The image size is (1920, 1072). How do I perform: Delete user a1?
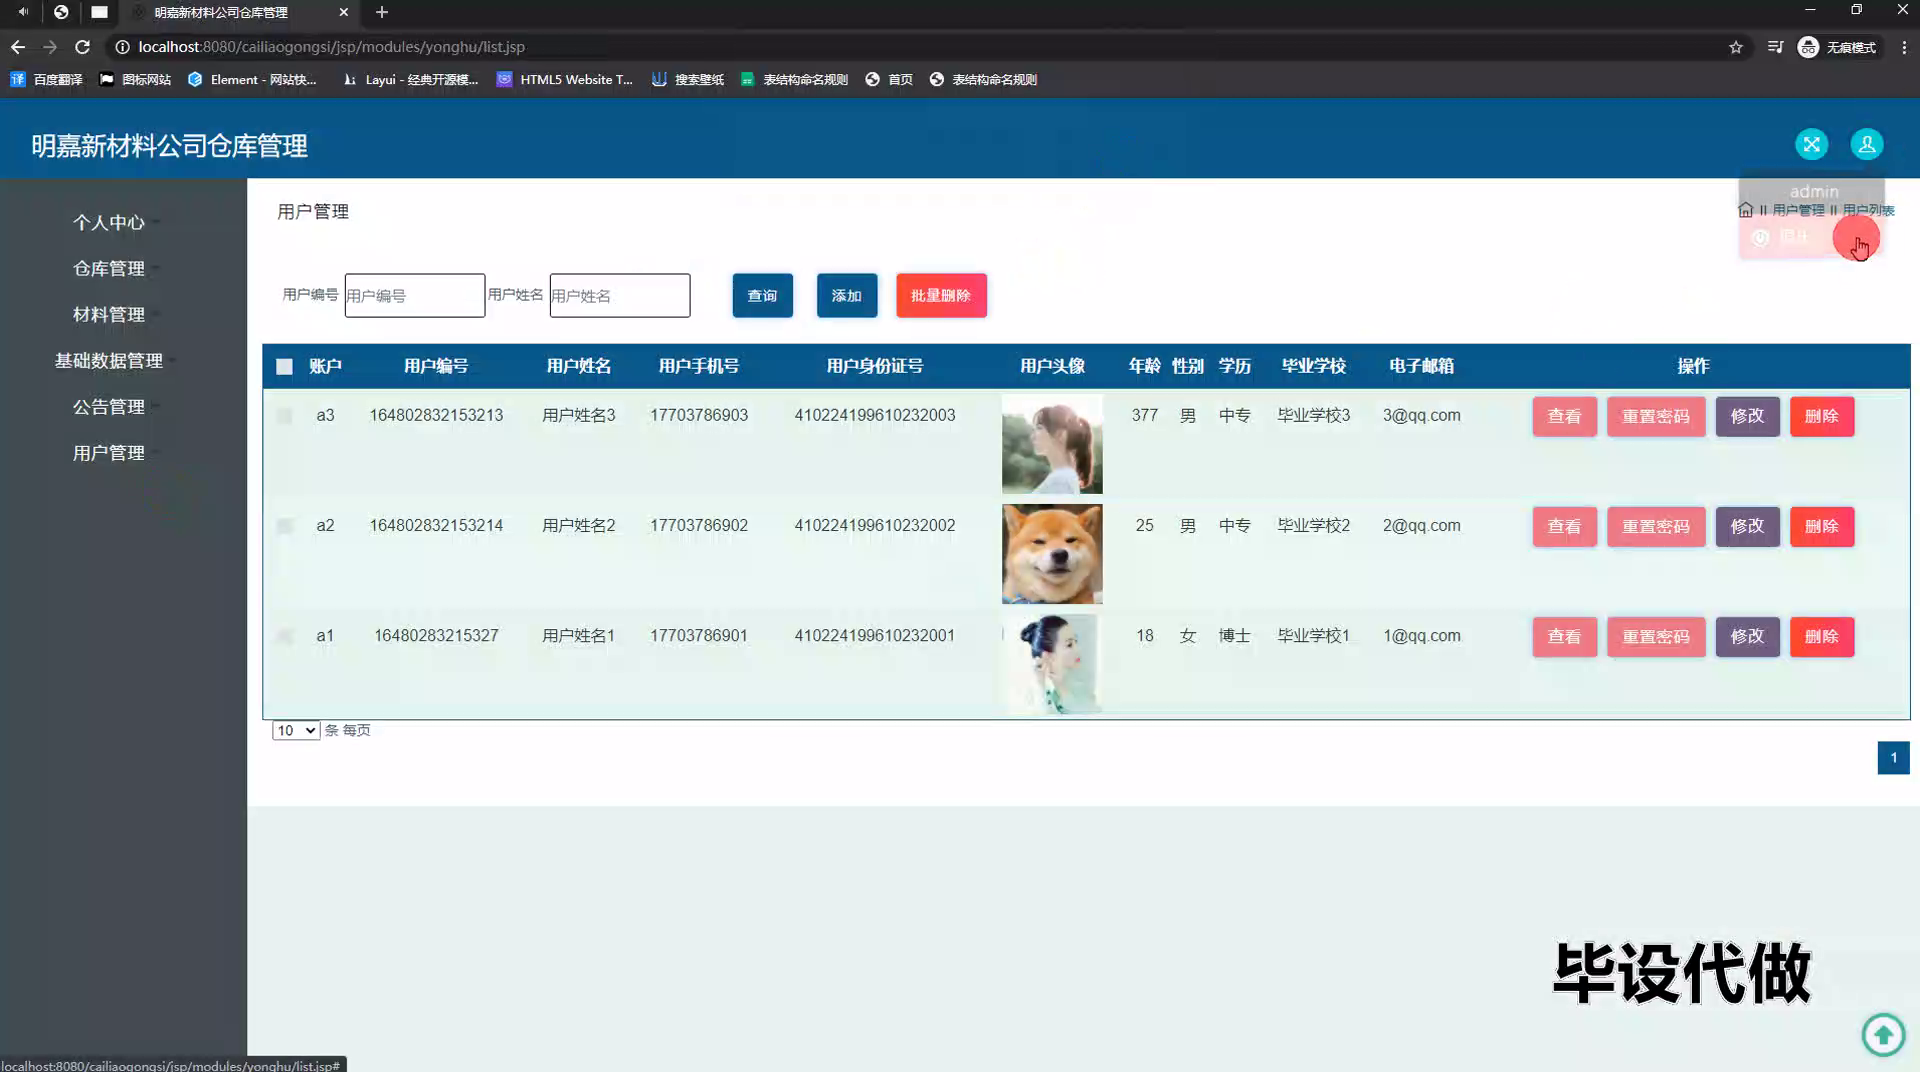click(x=1822, y=637)
